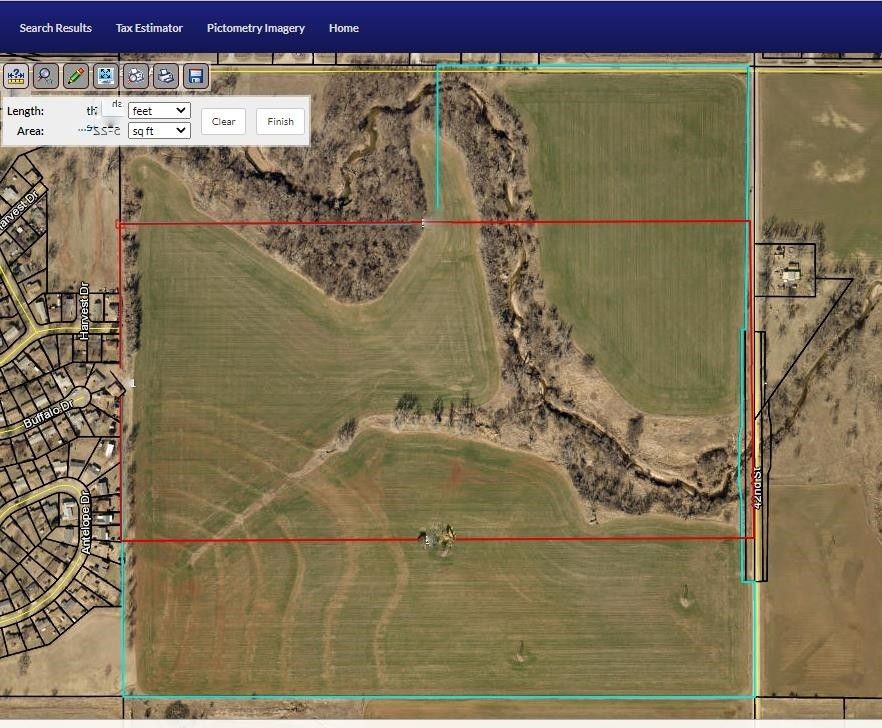
Task: Open the Search Results menu
Action: 55,28
